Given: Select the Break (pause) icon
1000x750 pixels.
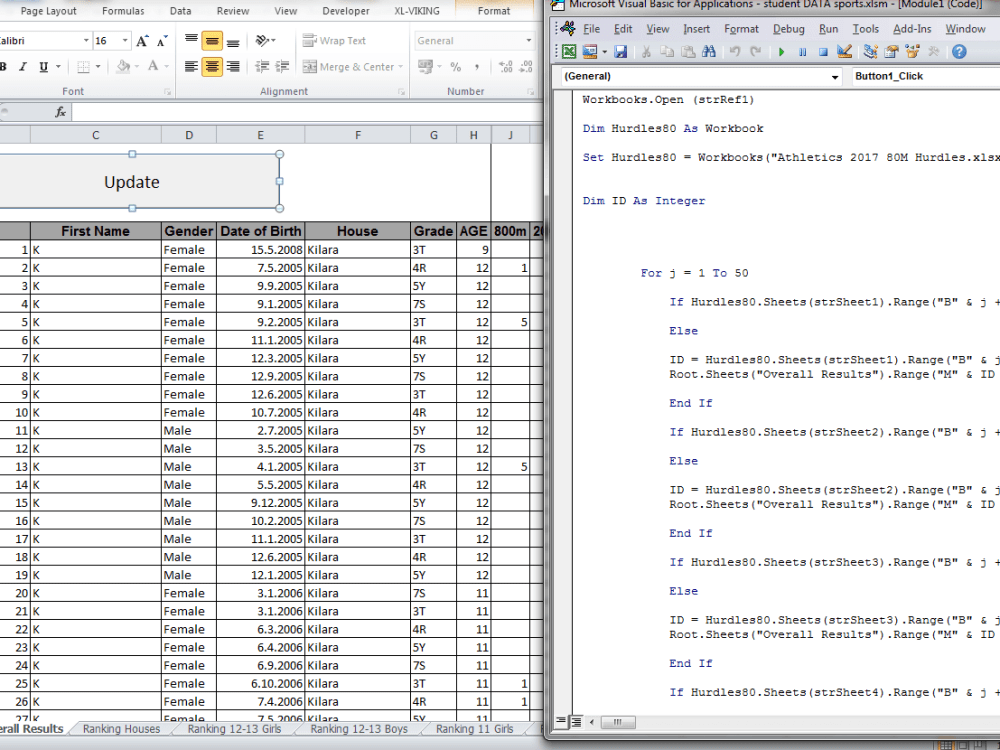Looking at the screenshot, I should [803, 53].
